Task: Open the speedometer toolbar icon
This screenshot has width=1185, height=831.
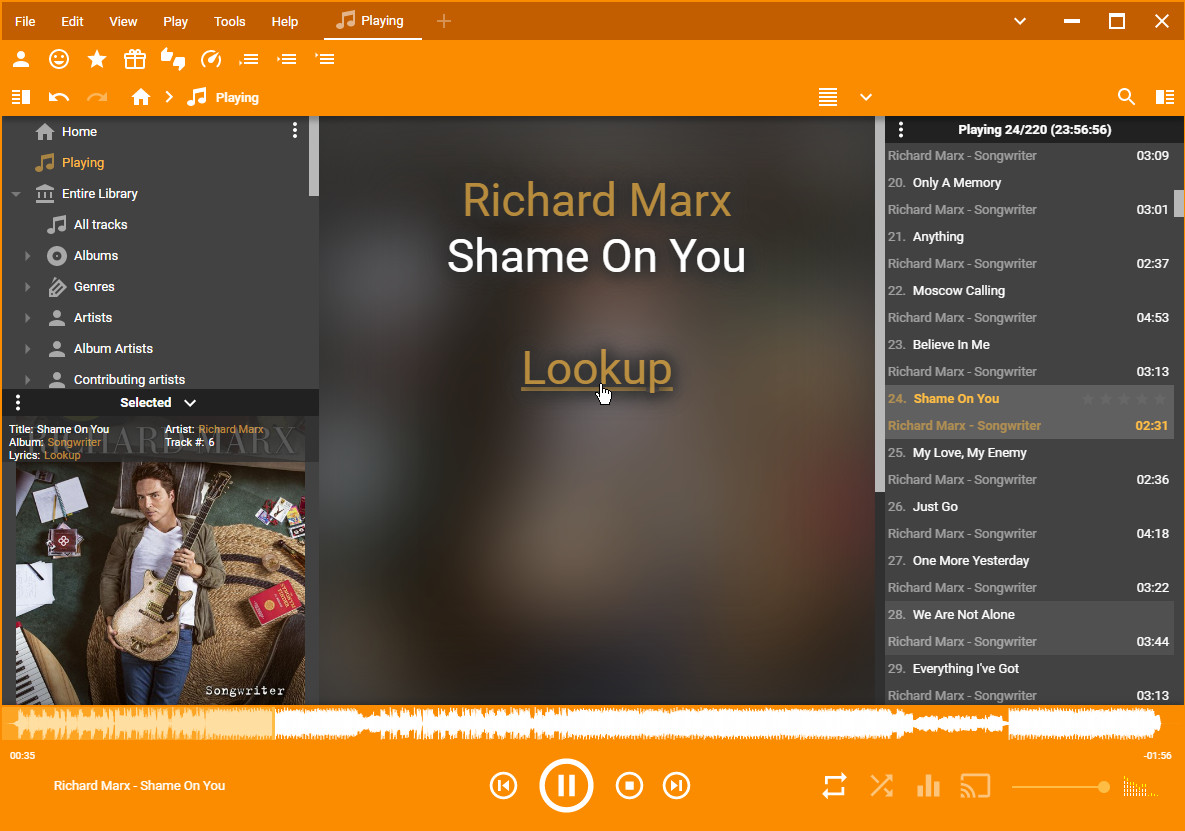Action: (211, 59)
